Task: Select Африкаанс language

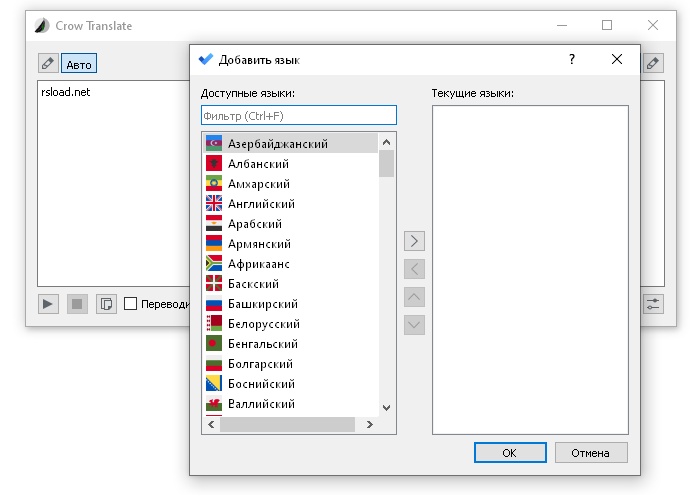Action: [x=291, y=263]
